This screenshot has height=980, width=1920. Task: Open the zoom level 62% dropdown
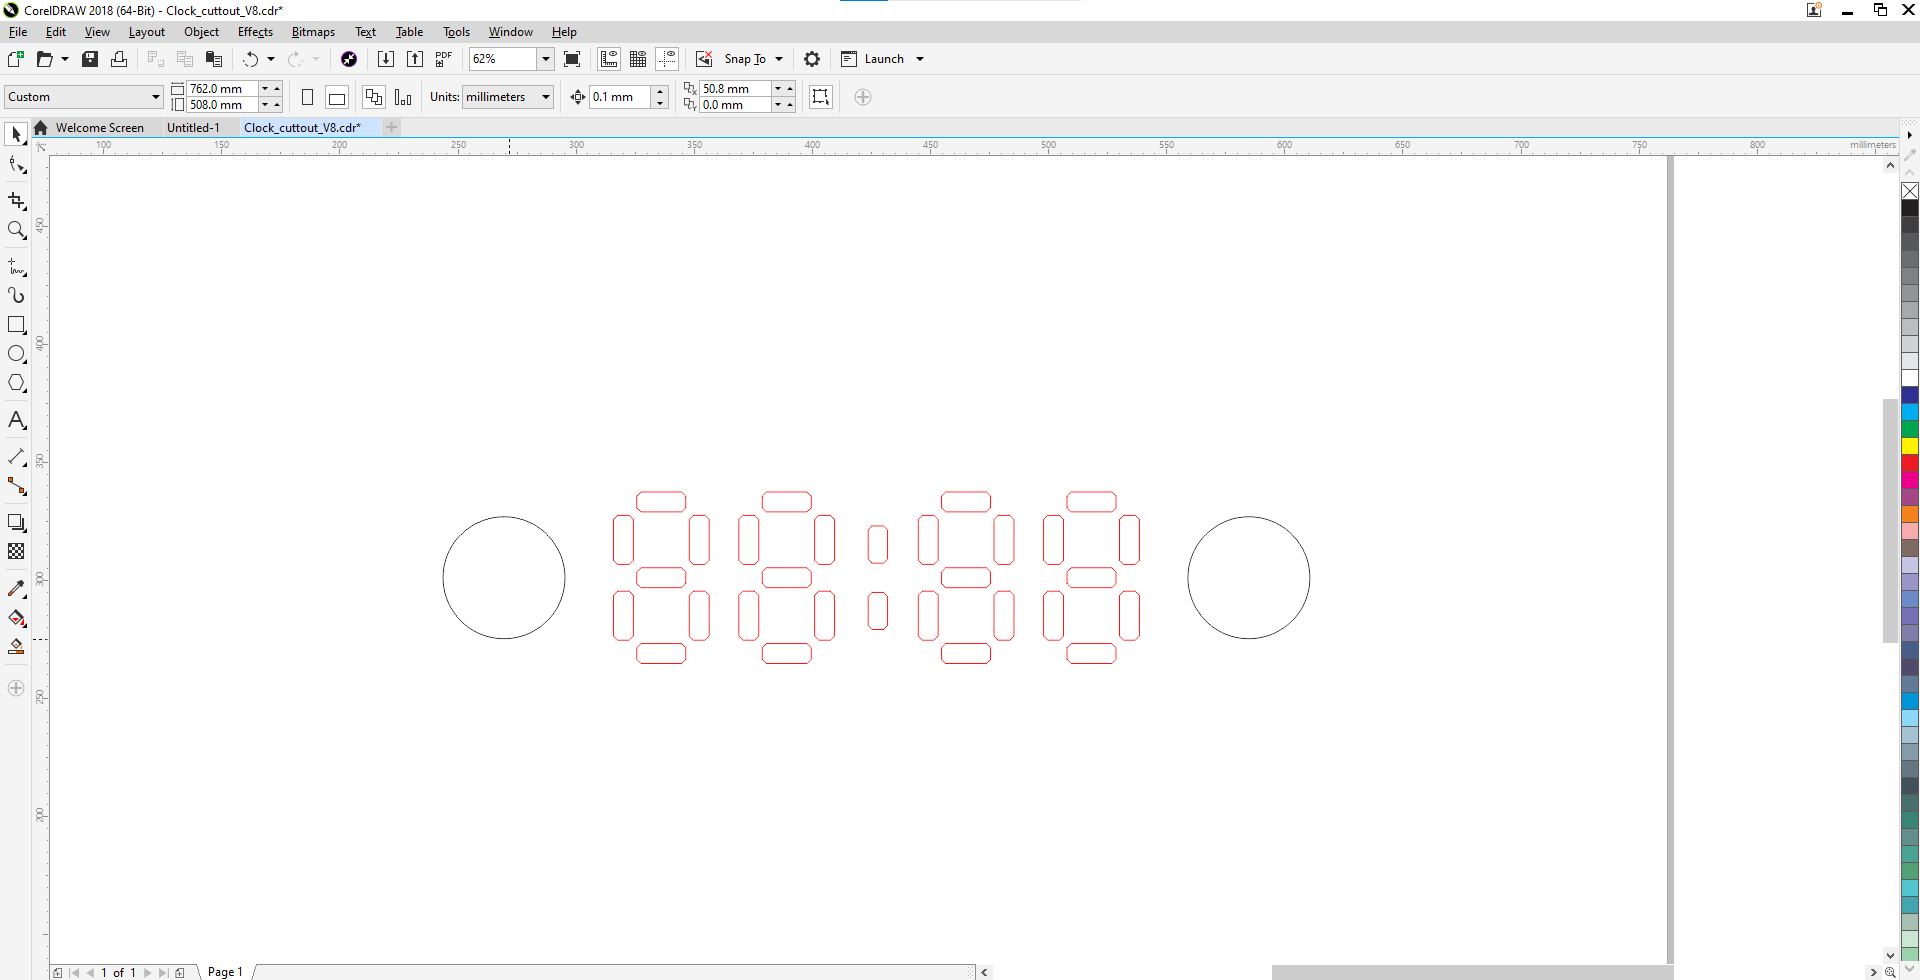click(546, 59)
